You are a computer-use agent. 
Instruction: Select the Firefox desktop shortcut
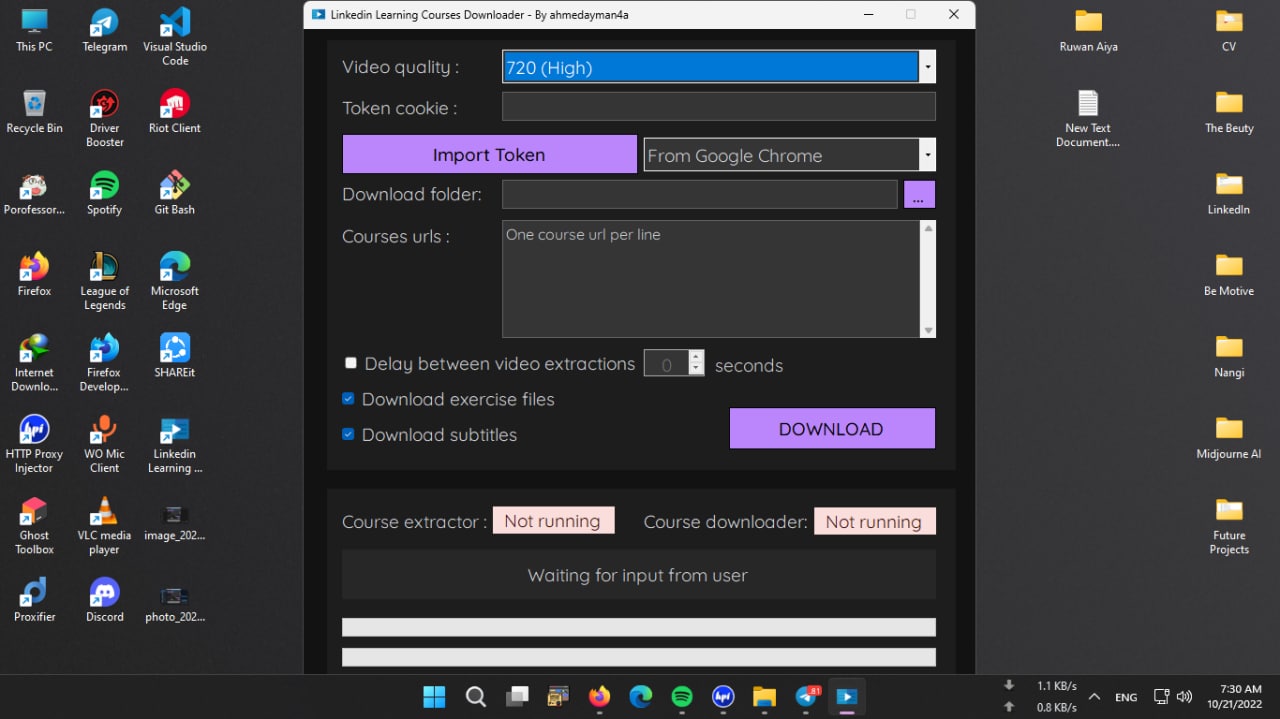[x=34, y=274]
